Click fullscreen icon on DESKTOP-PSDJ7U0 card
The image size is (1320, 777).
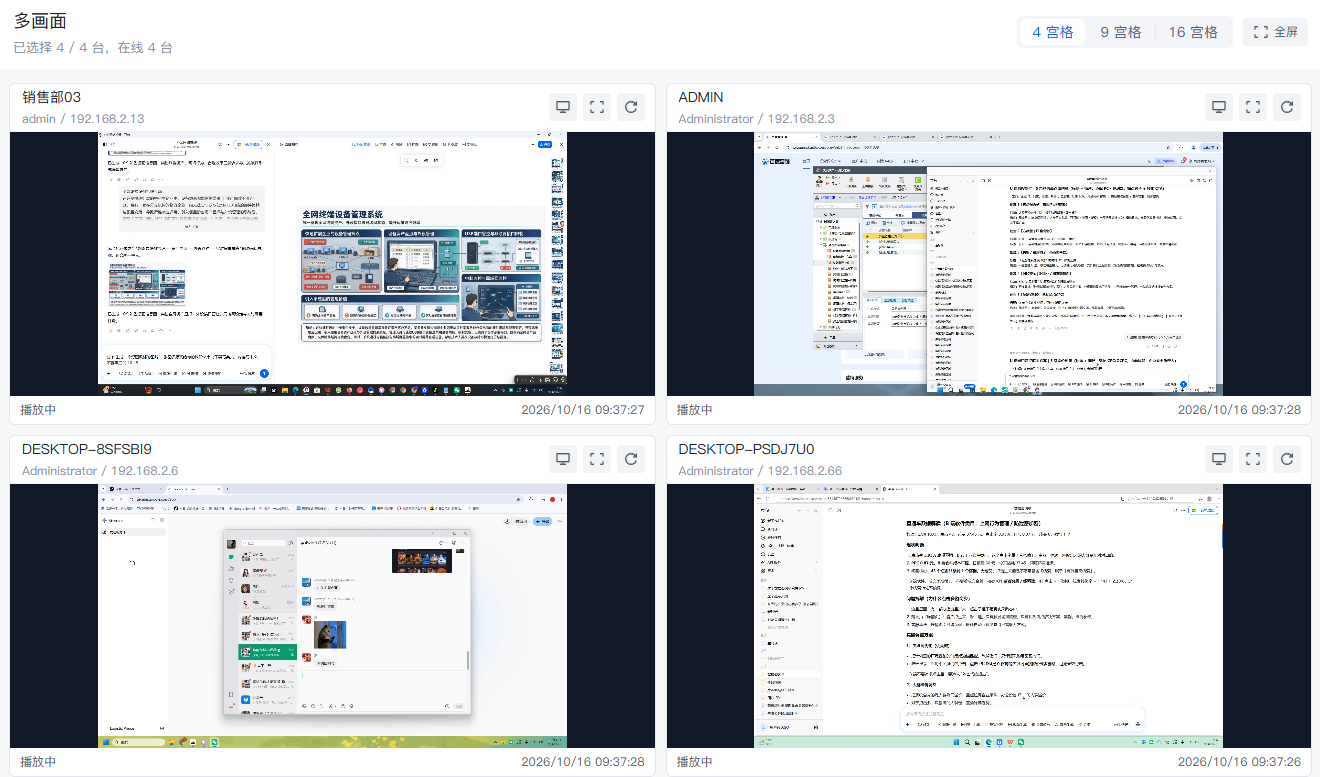pos(1253,459)
